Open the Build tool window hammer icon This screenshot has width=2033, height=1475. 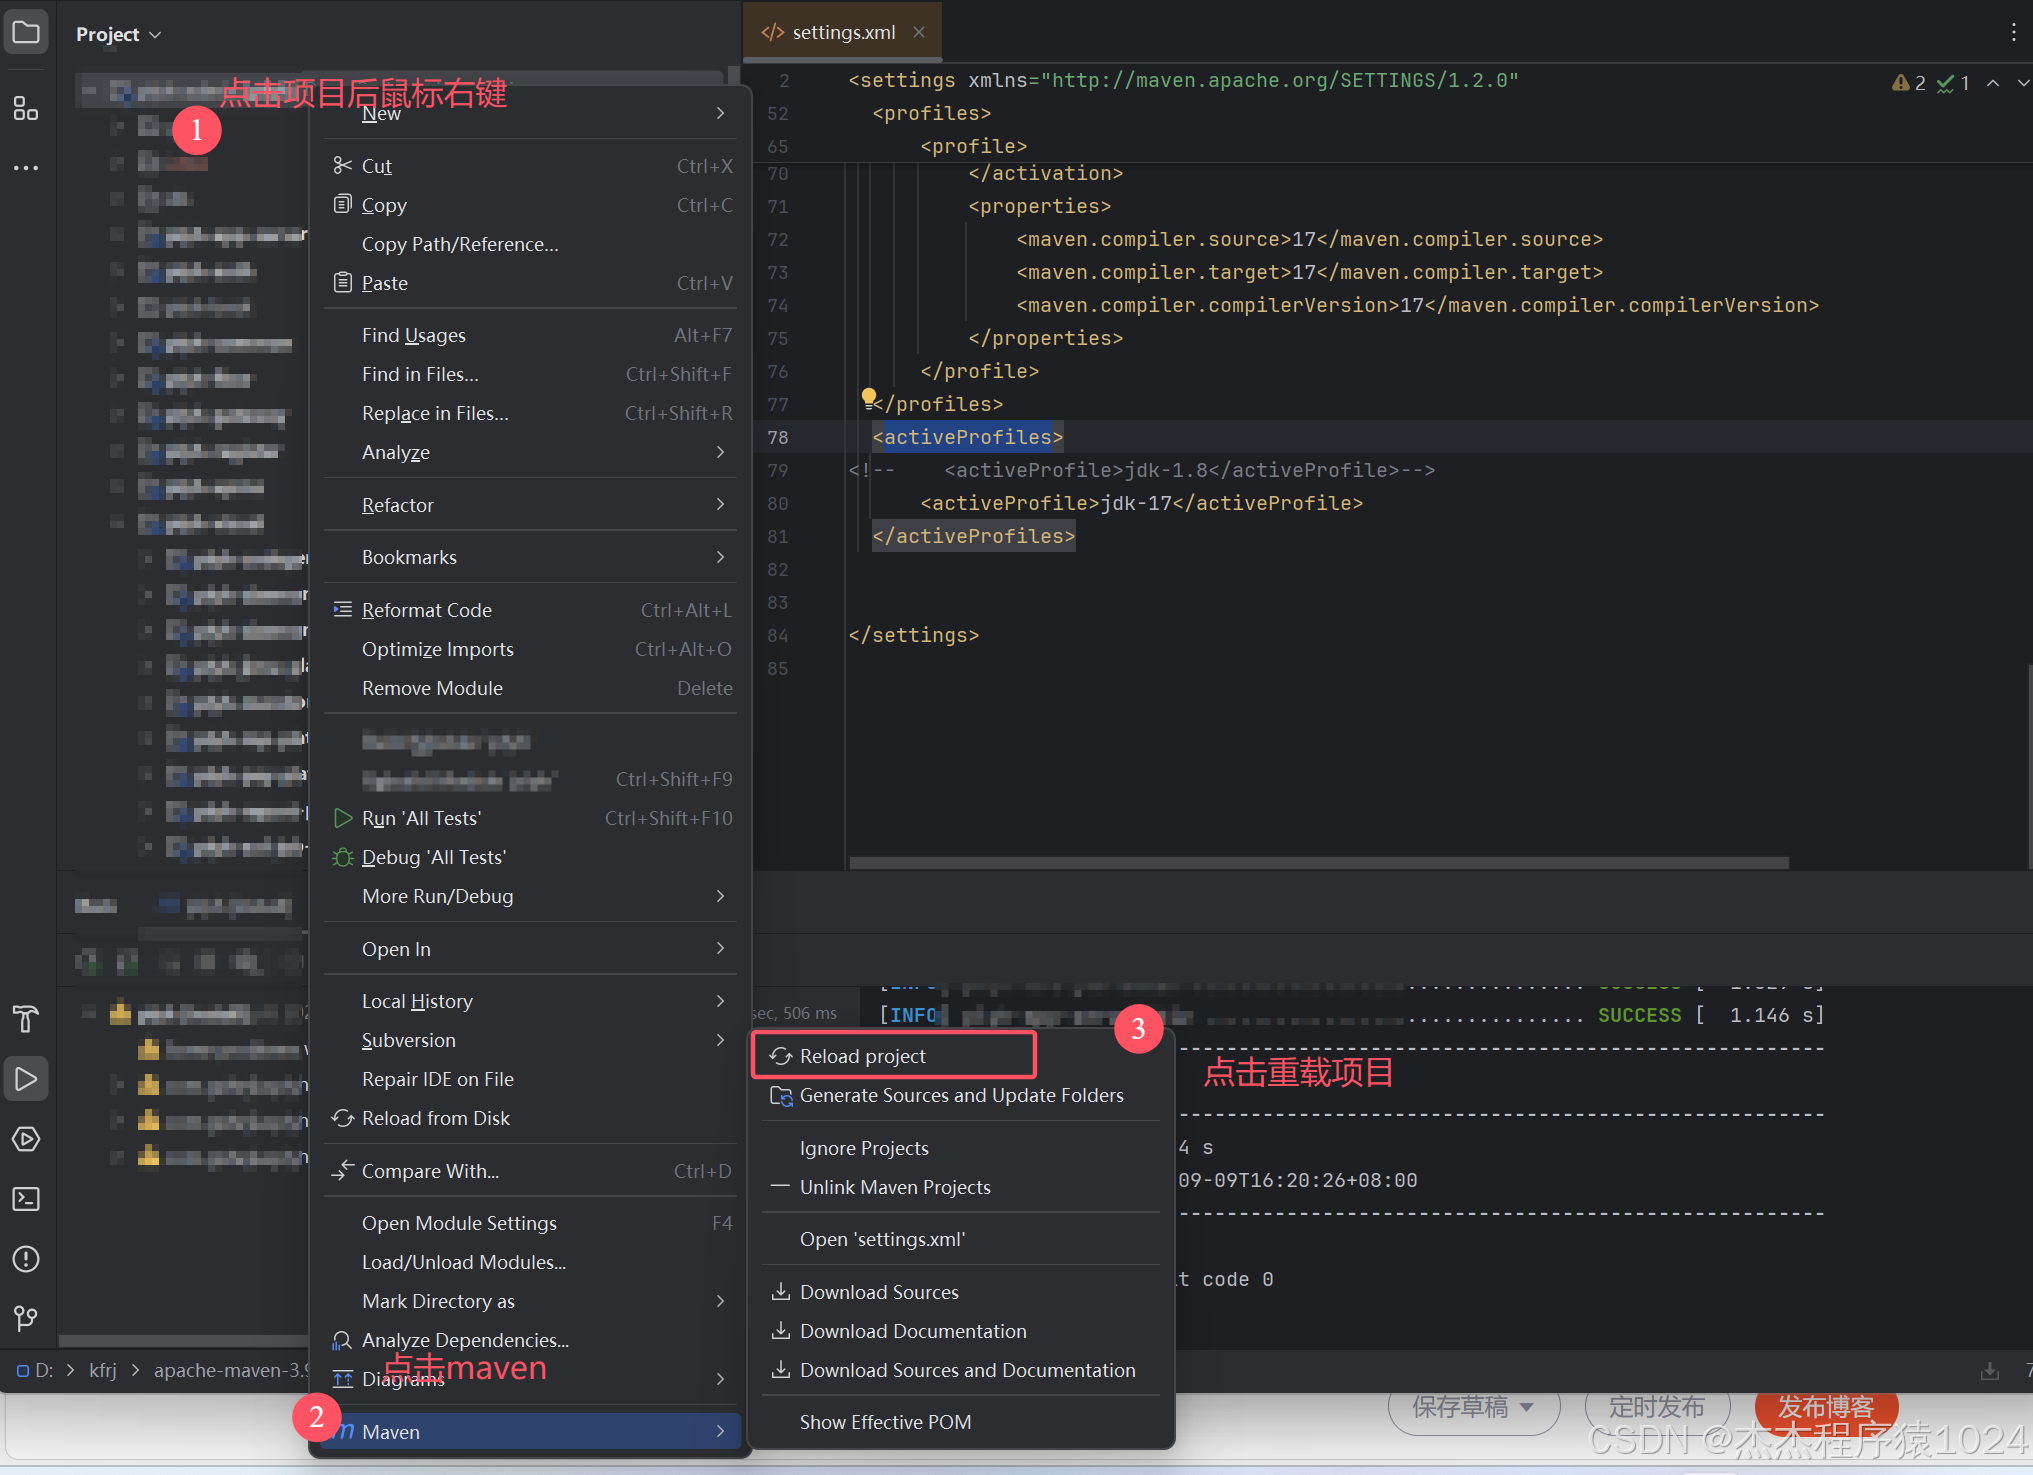(26, 1019)
